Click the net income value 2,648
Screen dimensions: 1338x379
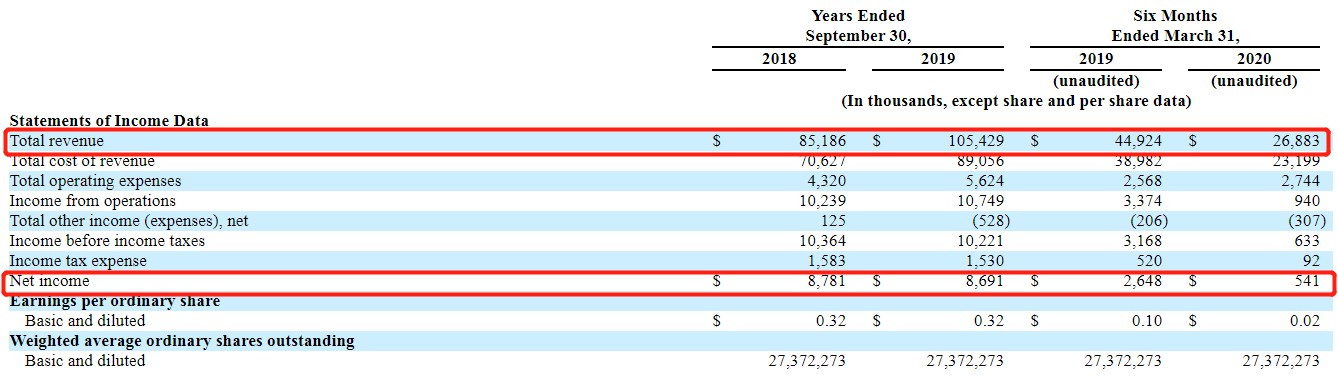(x=1141, y=281)
